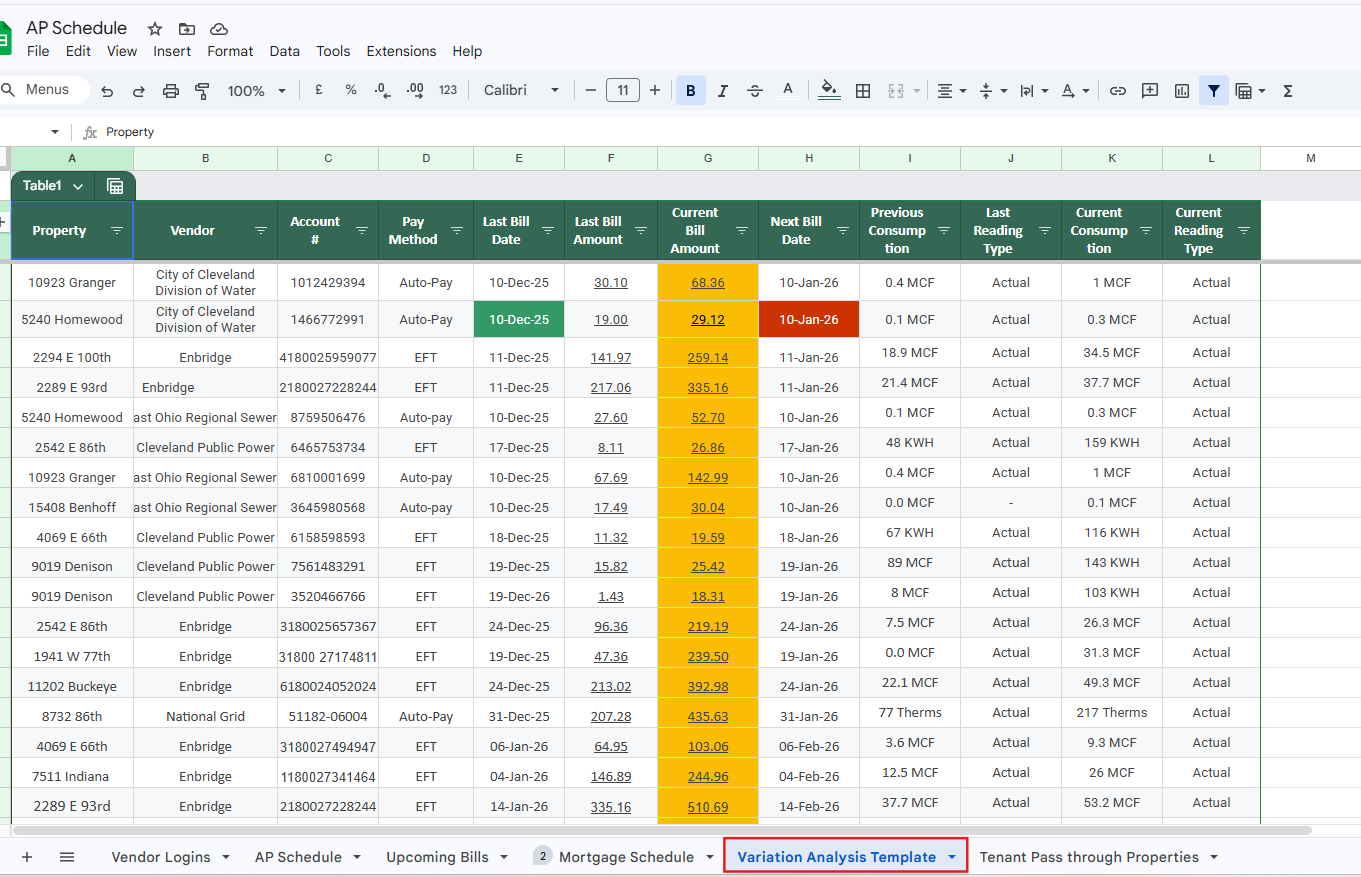Open the borders tool
The image size is (1361, 877).
863,91
